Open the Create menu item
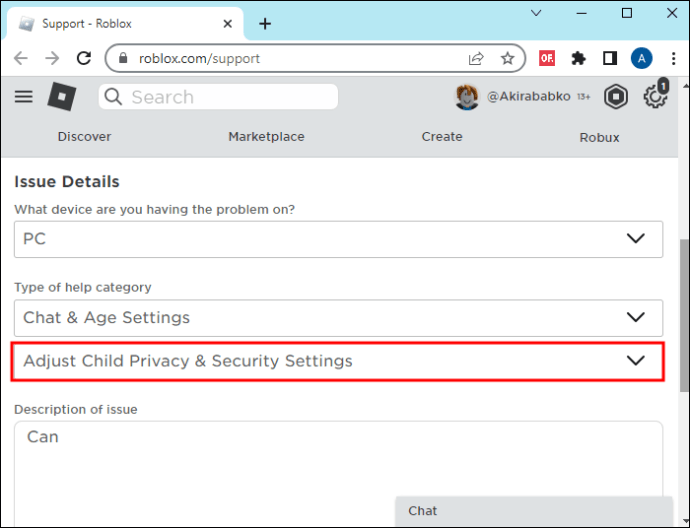This screenshot has height=528, width=690. tap(442, 137)
